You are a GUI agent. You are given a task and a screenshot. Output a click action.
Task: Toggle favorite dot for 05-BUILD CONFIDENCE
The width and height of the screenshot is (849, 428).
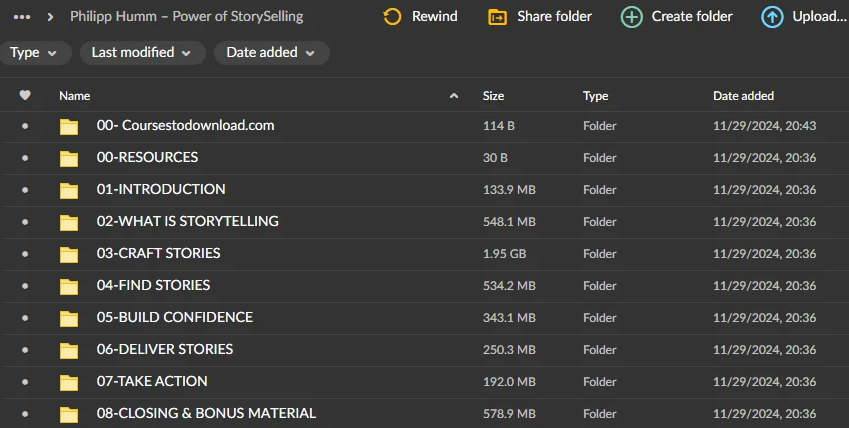pos(25,317)
